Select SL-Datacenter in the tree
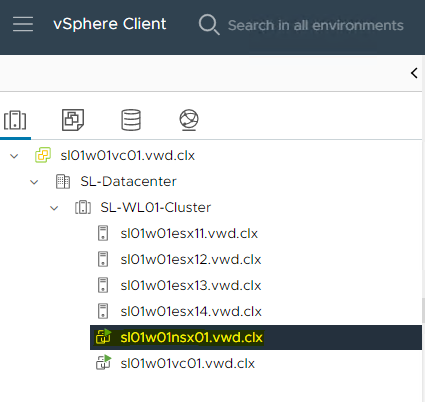Screen dimensions: 425x402 pyautogui.click(x=128, y=182)
